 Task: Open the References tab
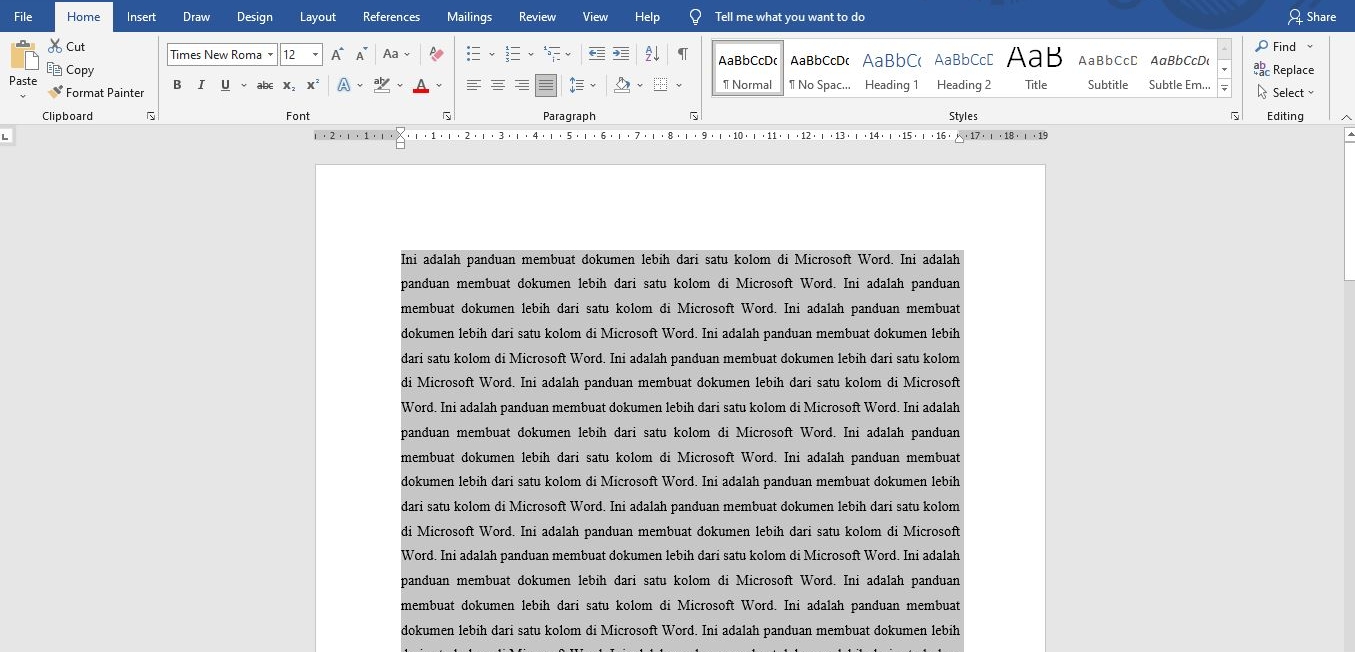tap(391, 16)
